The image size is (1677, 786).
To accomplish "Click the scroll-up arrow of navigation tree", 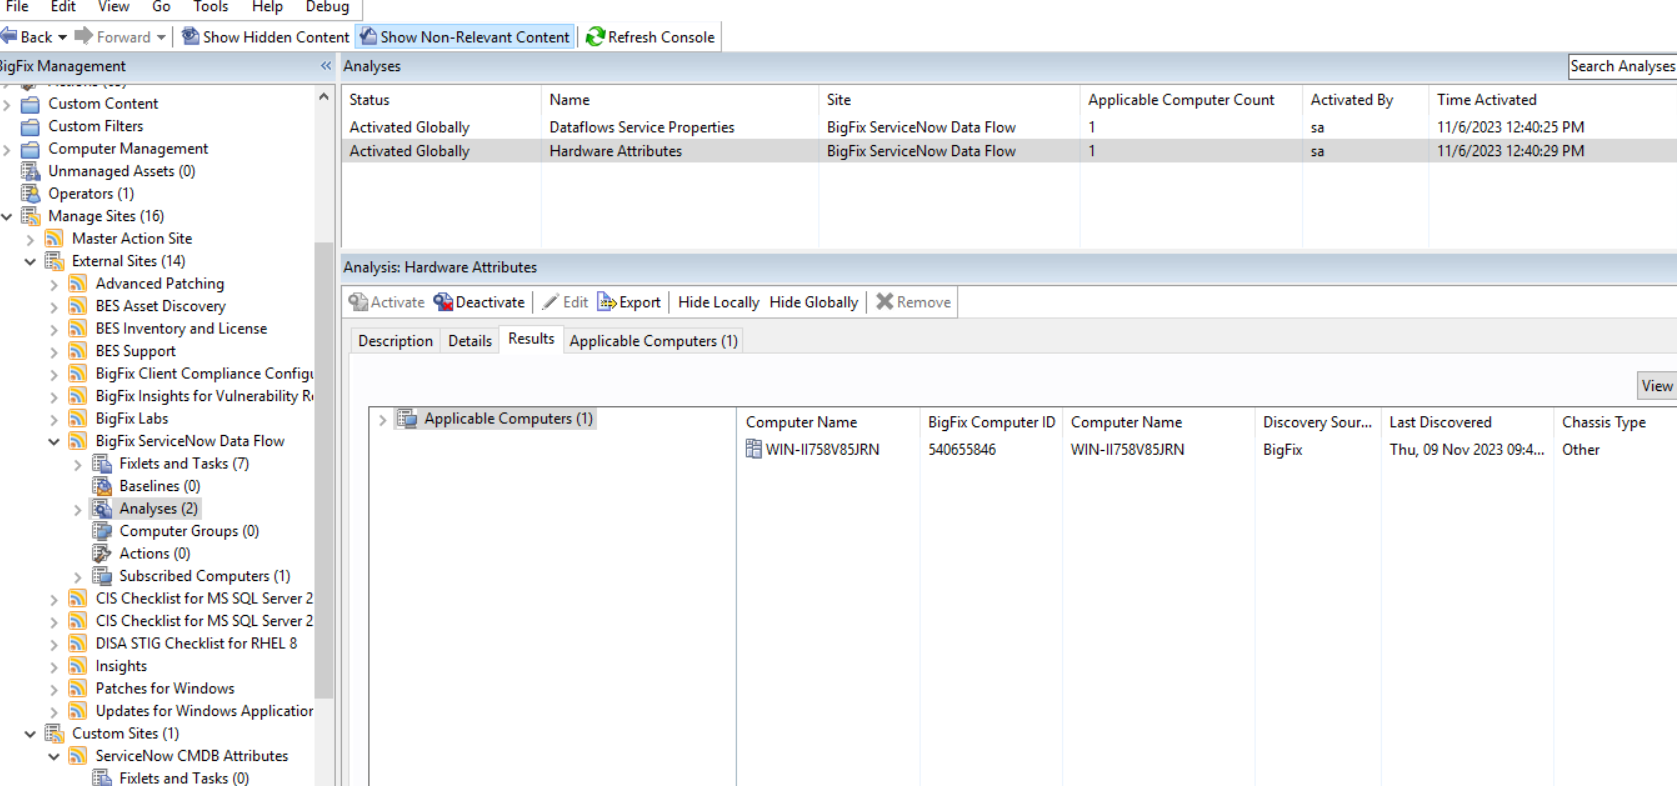I will point(324,97).
